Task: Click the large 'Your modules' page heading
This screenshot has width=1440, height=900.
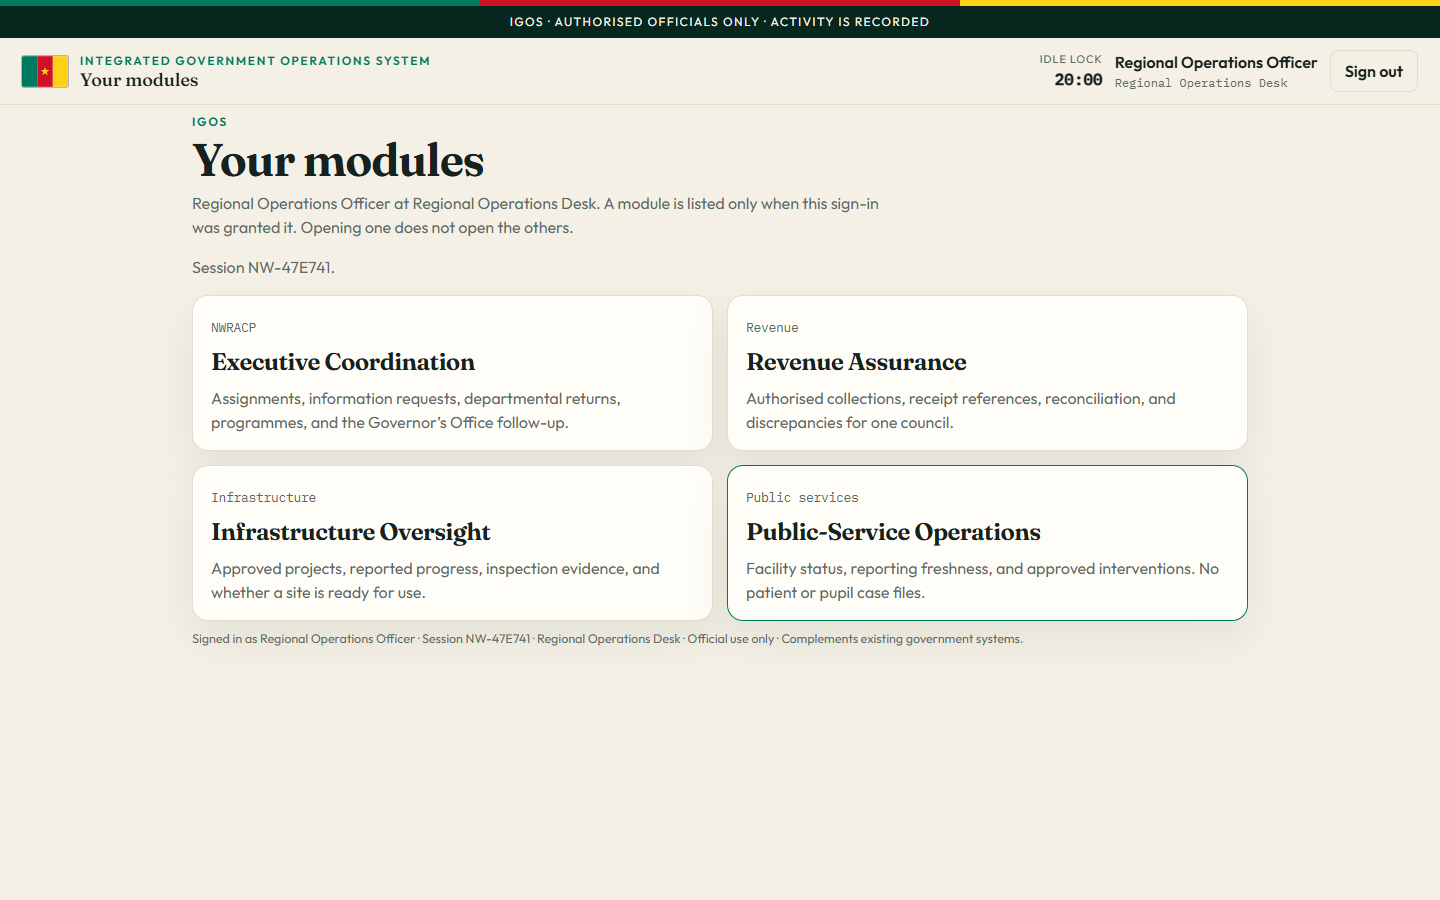Action: [x=338, y=160]
